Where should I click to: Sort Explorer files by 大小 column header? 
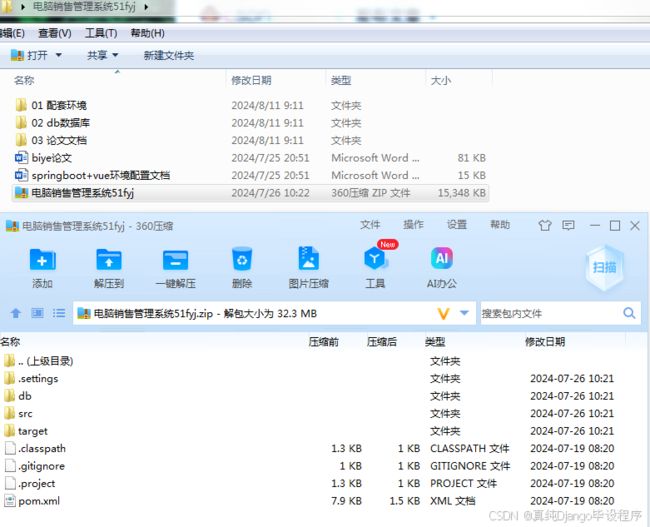[441, 80]
